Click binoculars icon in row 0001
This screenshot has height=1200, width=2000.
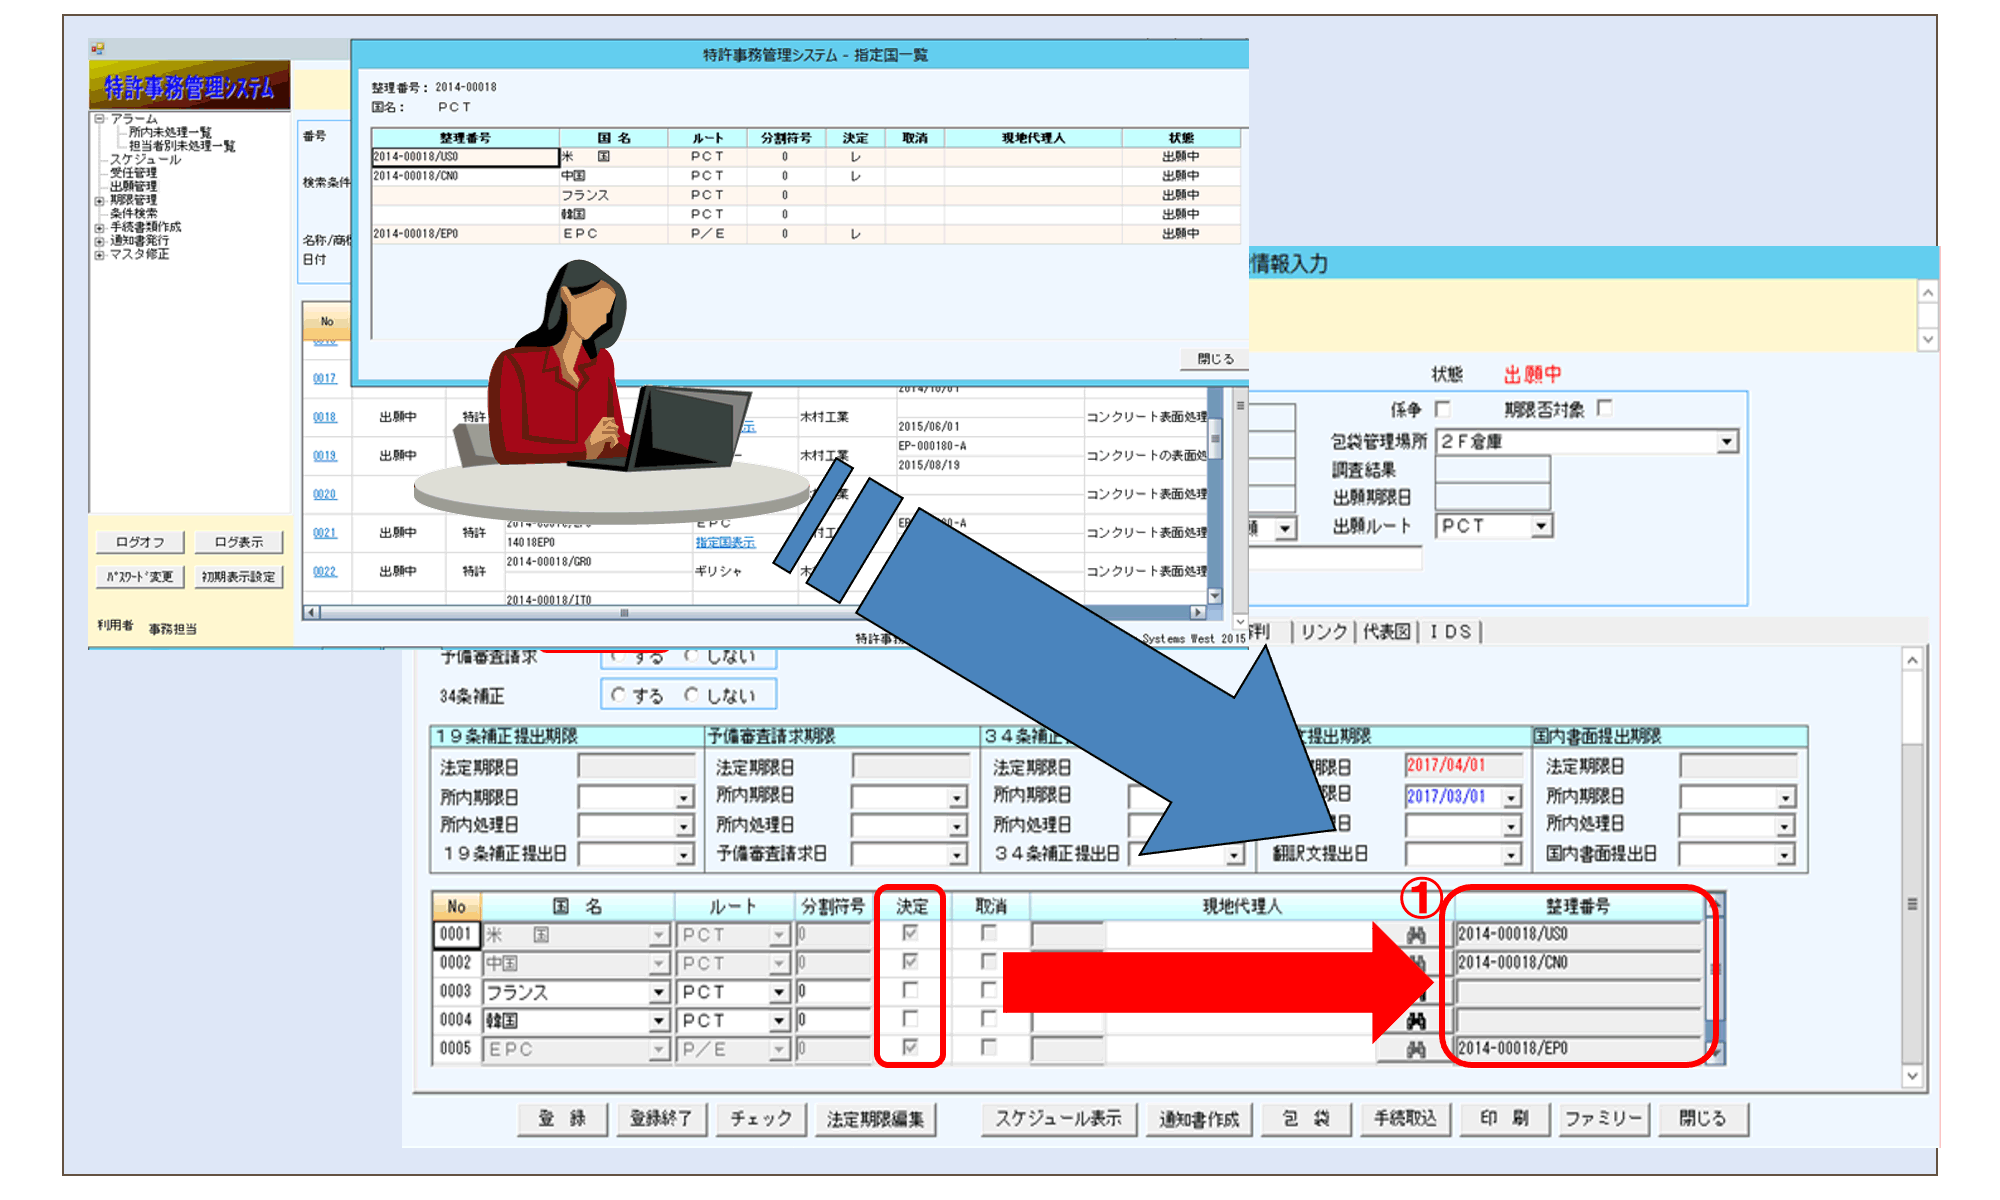tap(1415, 935)
